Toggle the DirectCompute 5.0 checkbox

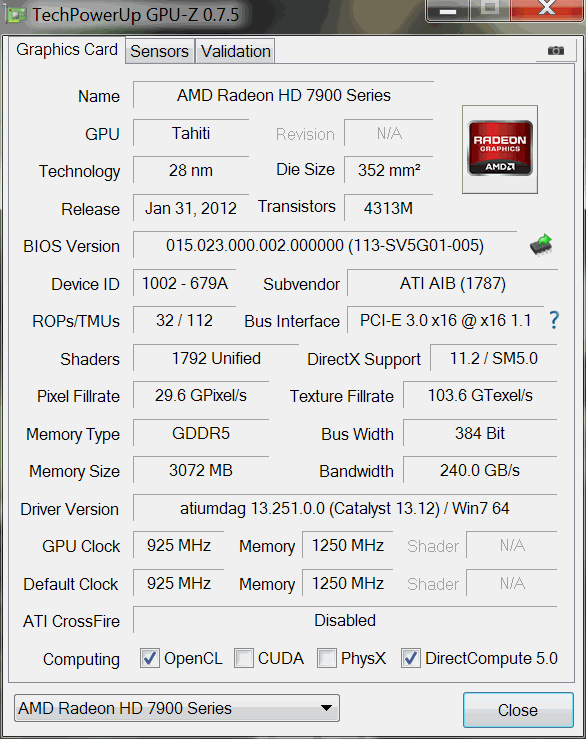coord(411,658)
